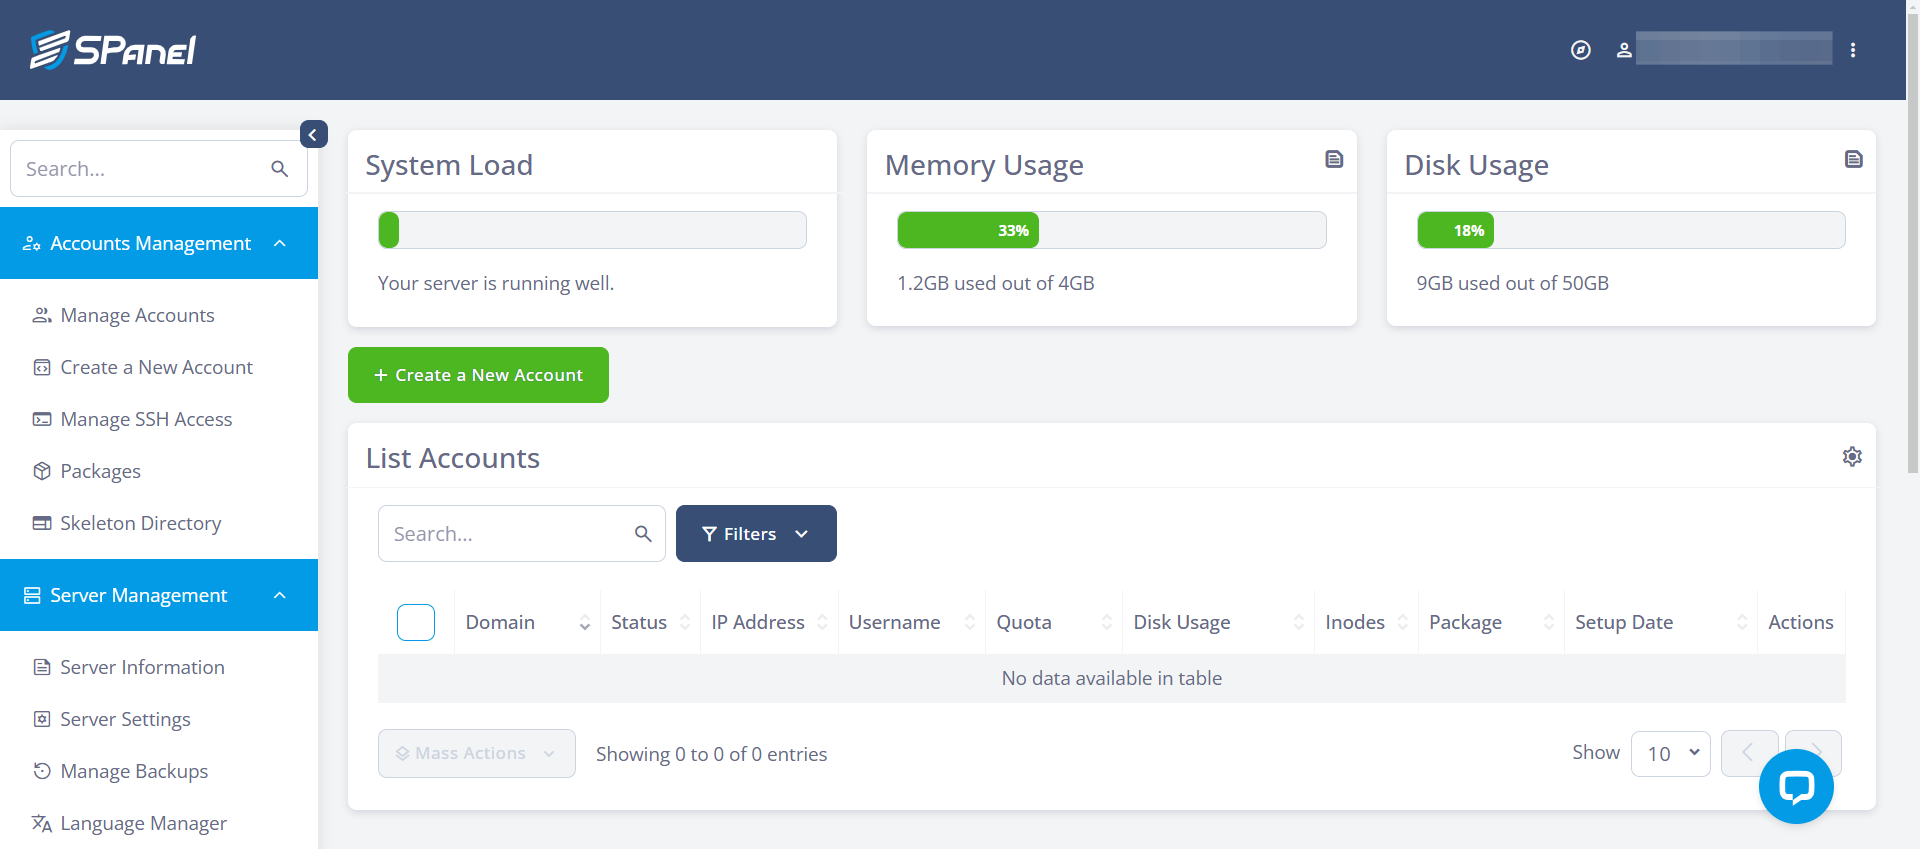The width and height of the screenshot is (1920, 849).
Task: Click 'No data available in table' text
Action: pyautogui.click(x=1112, y=678)
